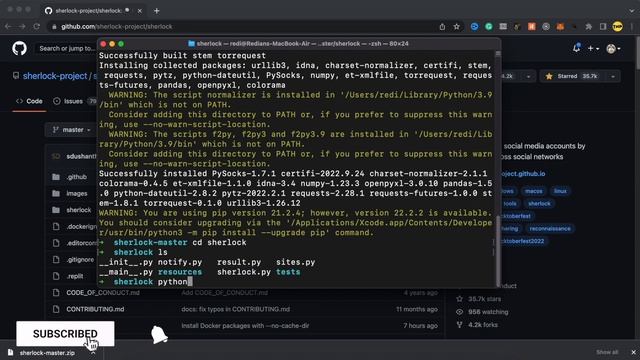Open the GitHub user avatar menu
Viewport: 640px width, 360px height.
pos(613,49)
